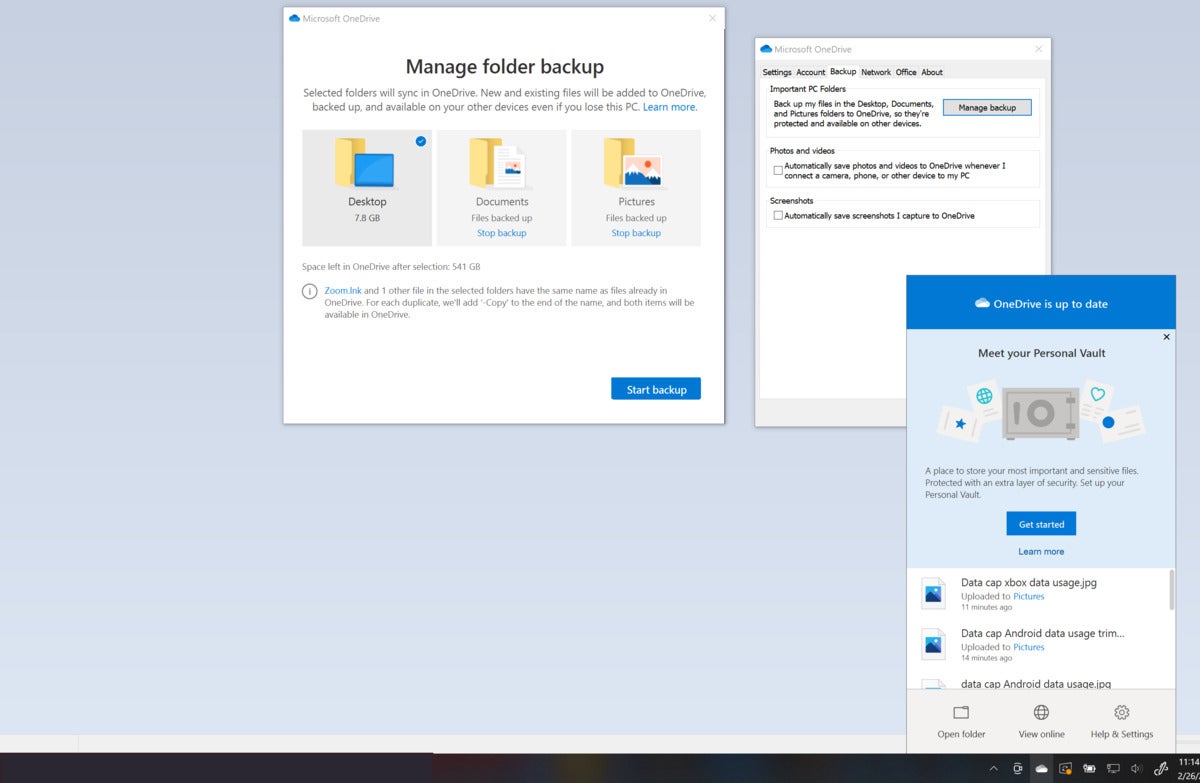Open file icon for Data cap xbox data usage.jpg

[x=933, y=593]
